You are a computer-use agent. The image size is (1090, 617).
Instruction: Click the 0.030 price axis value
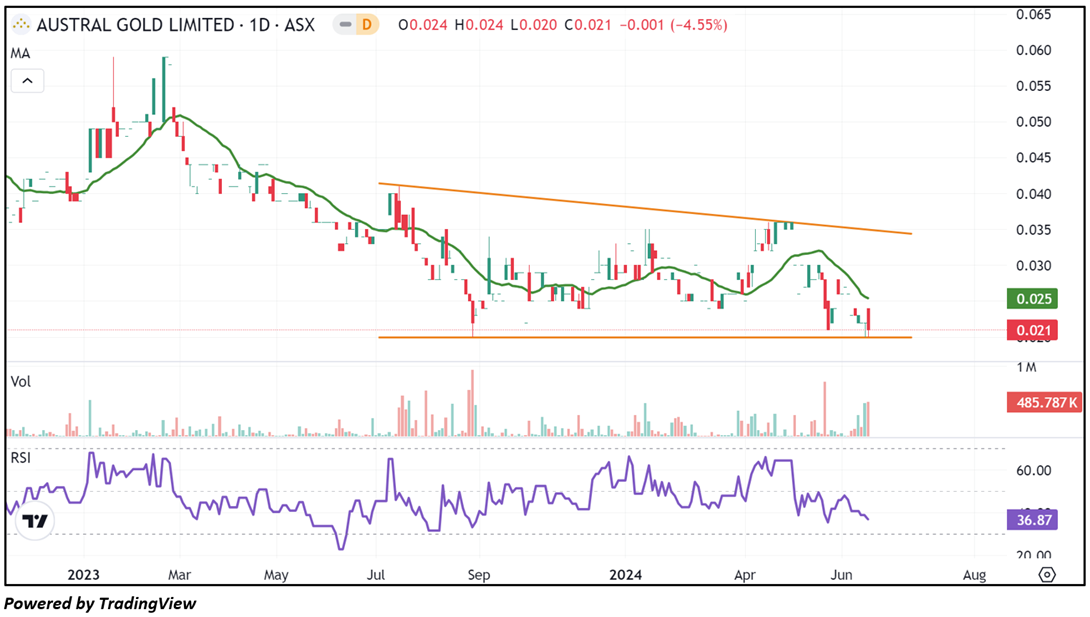(1034, 265)
